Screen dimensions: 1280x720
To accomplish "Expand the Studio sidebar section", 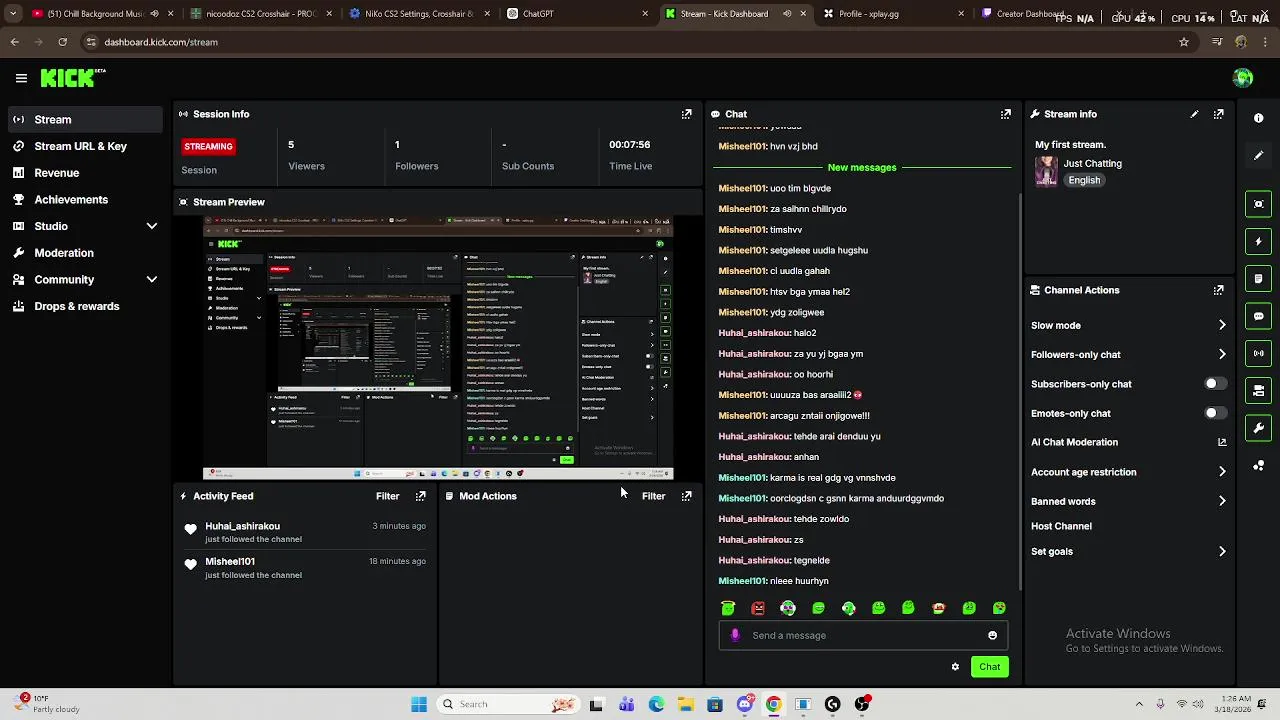I will pyautogui.click(x=152, y=226).
